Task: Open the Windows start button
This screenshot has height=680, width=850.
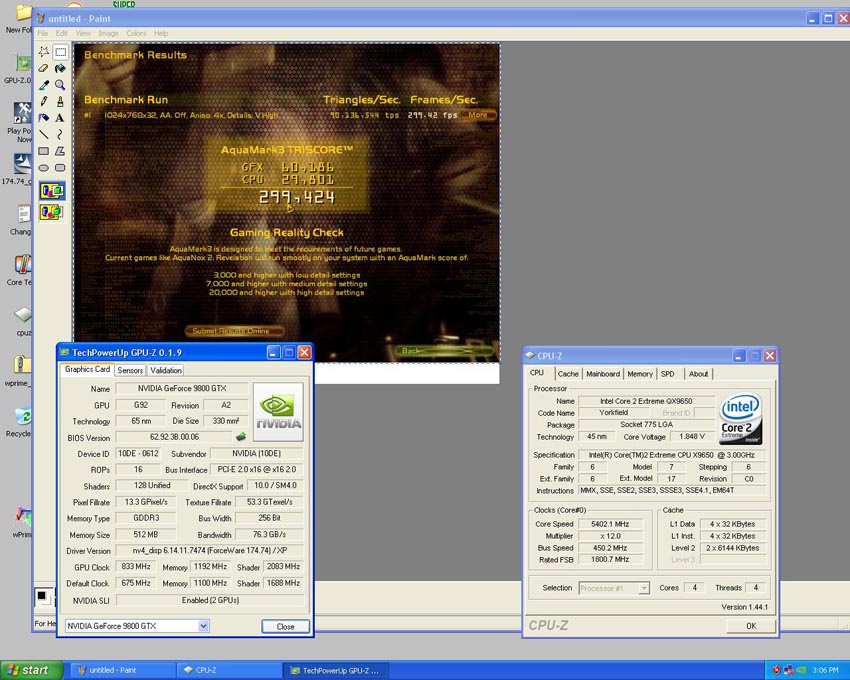Action: click(31, 670)
